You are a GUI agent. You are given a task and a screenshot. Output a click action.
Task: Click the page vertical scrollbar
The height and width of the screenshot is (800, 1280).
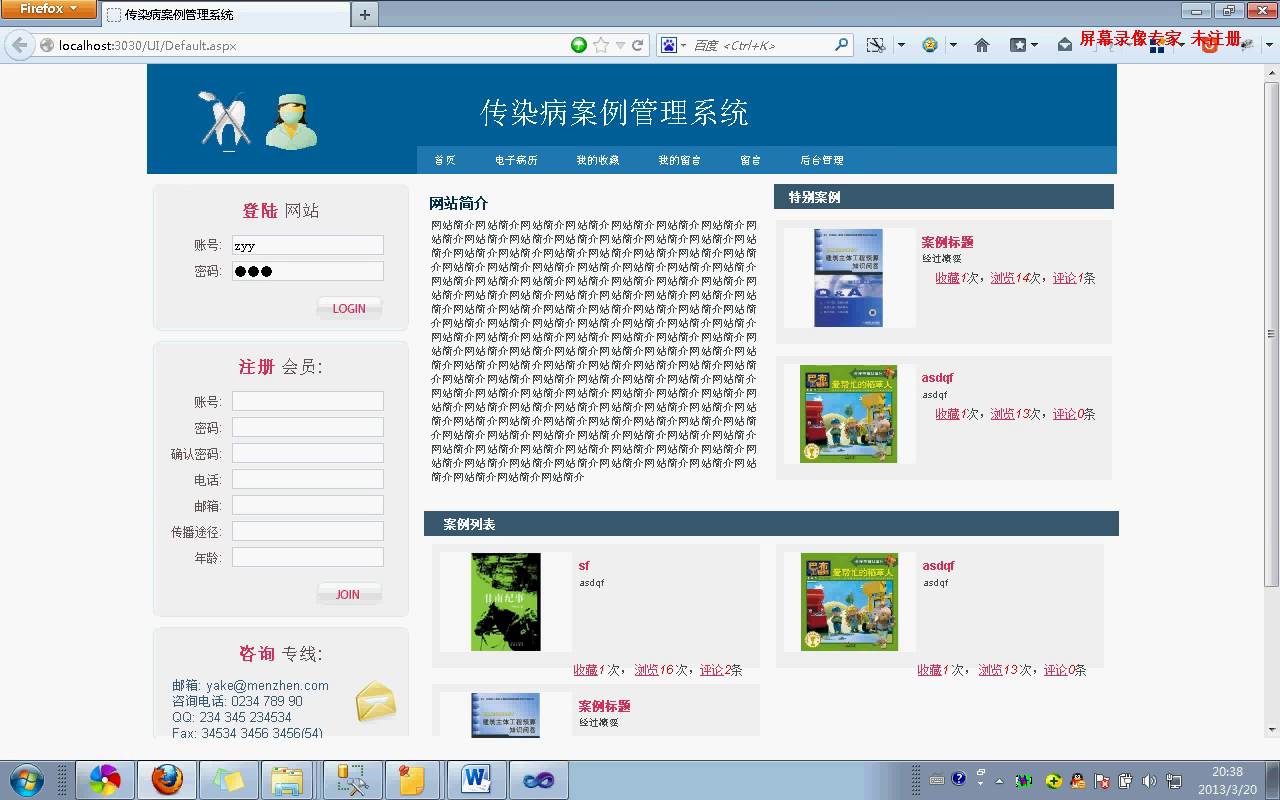tap(1272, 335)
